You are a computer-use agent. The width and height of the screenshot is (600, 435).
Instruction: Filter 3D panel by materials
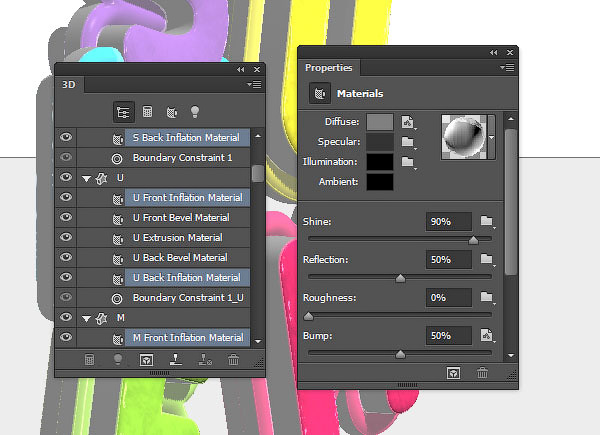[172, 112]
